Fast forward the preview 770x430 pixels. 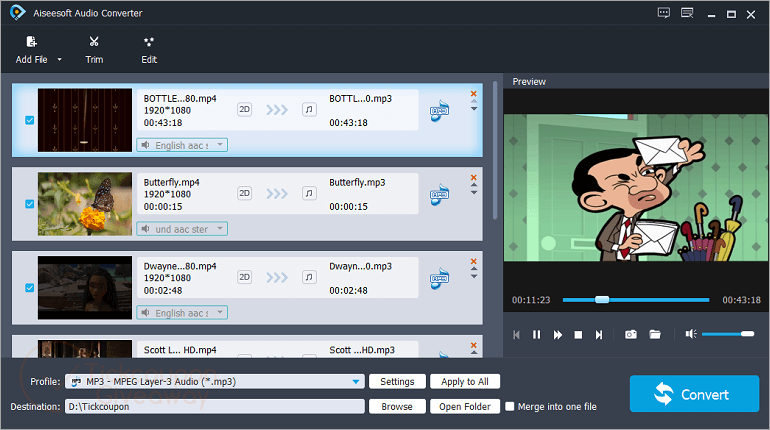pos(557,335)
